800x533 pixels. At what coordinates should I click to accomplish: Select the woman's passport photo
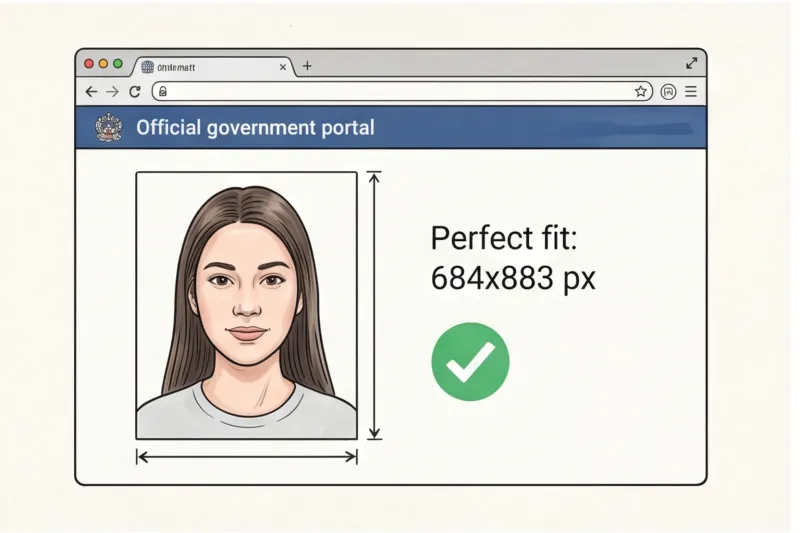pos(246,306)
